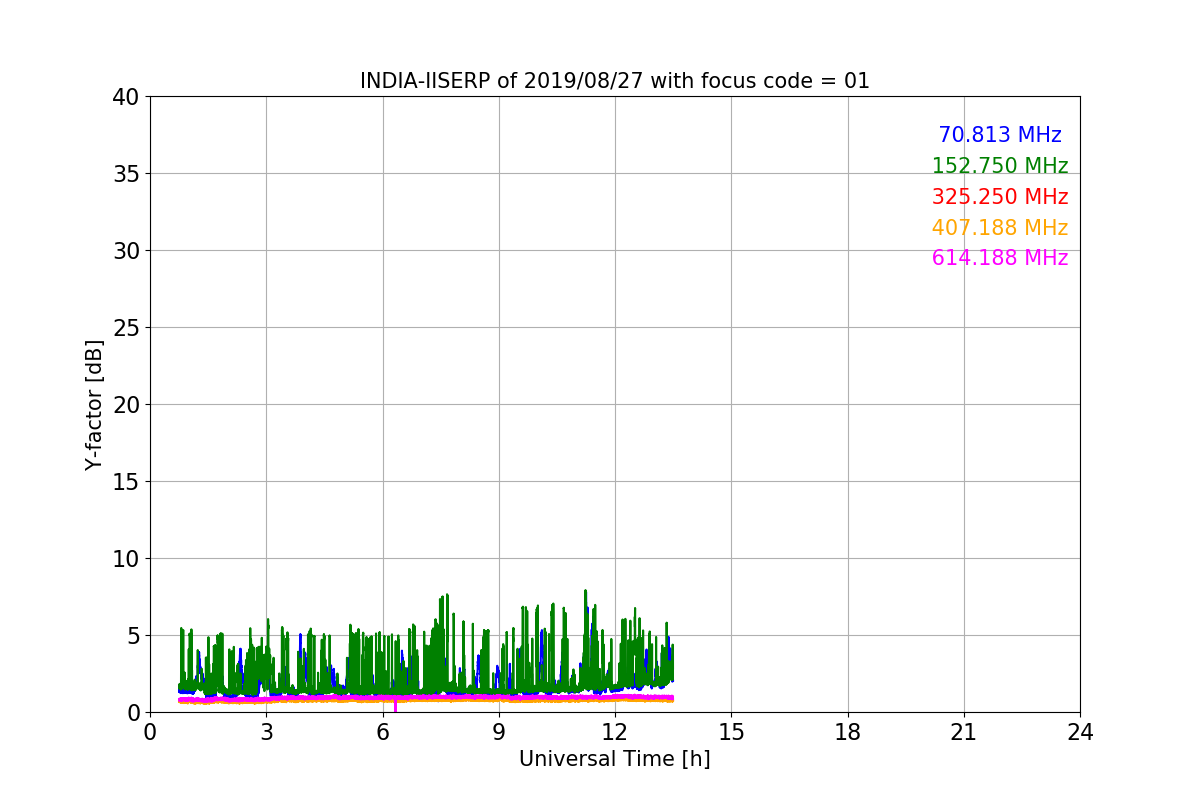The image size is (1200, 800).
Task: Click y-axis tick value 20
Action: (x=126, y=405)
